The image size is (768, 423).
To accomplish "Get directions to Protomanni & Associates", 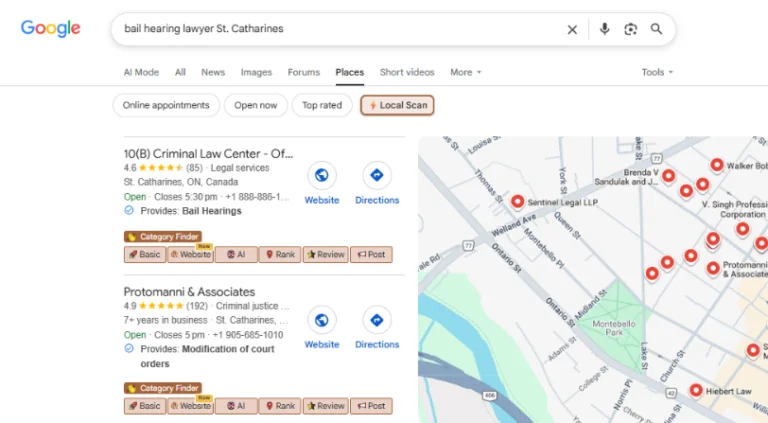I will 377,328.
